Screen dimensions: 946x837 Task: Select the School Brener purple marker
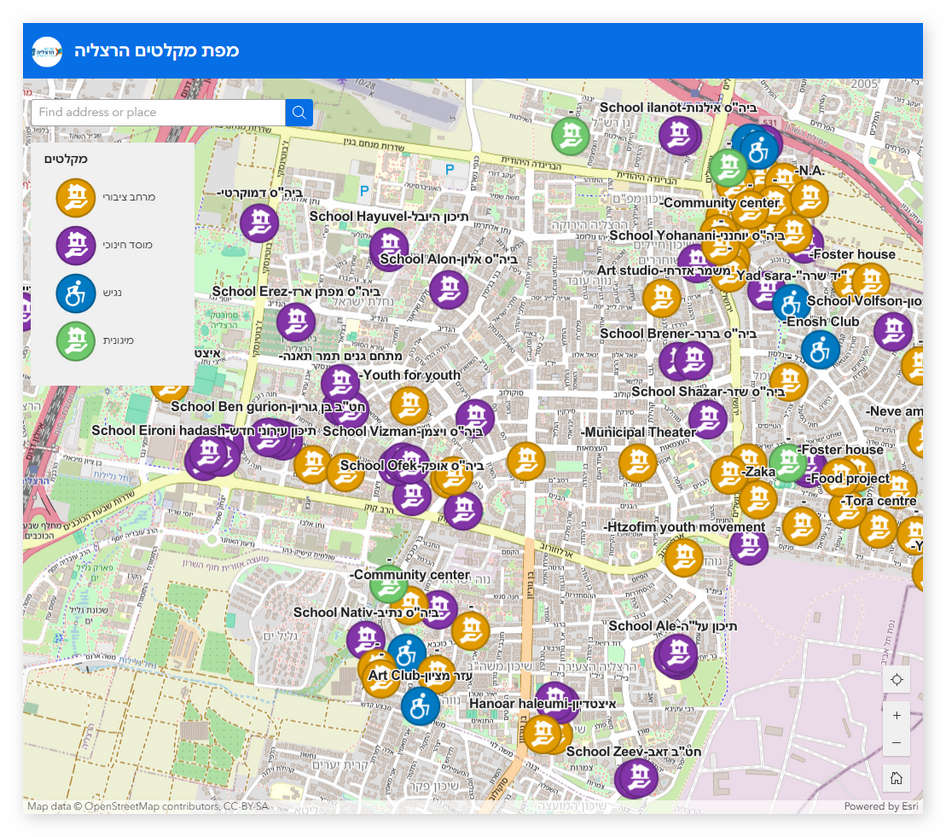pyautogui.click(x=693, y=361)
